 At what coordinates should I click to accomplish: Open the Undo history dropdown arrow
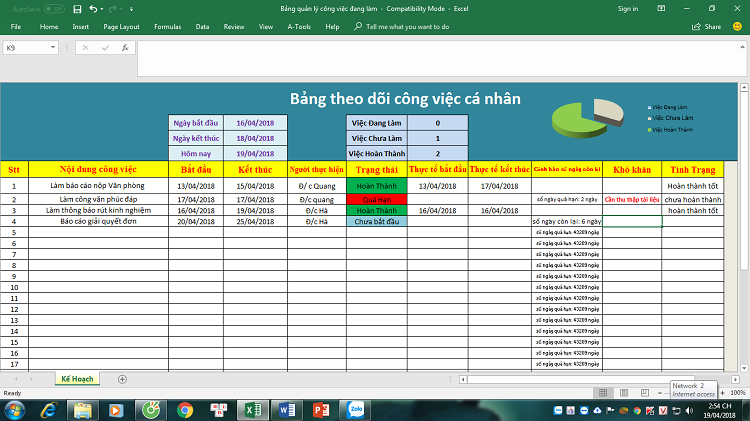(102, 9)
